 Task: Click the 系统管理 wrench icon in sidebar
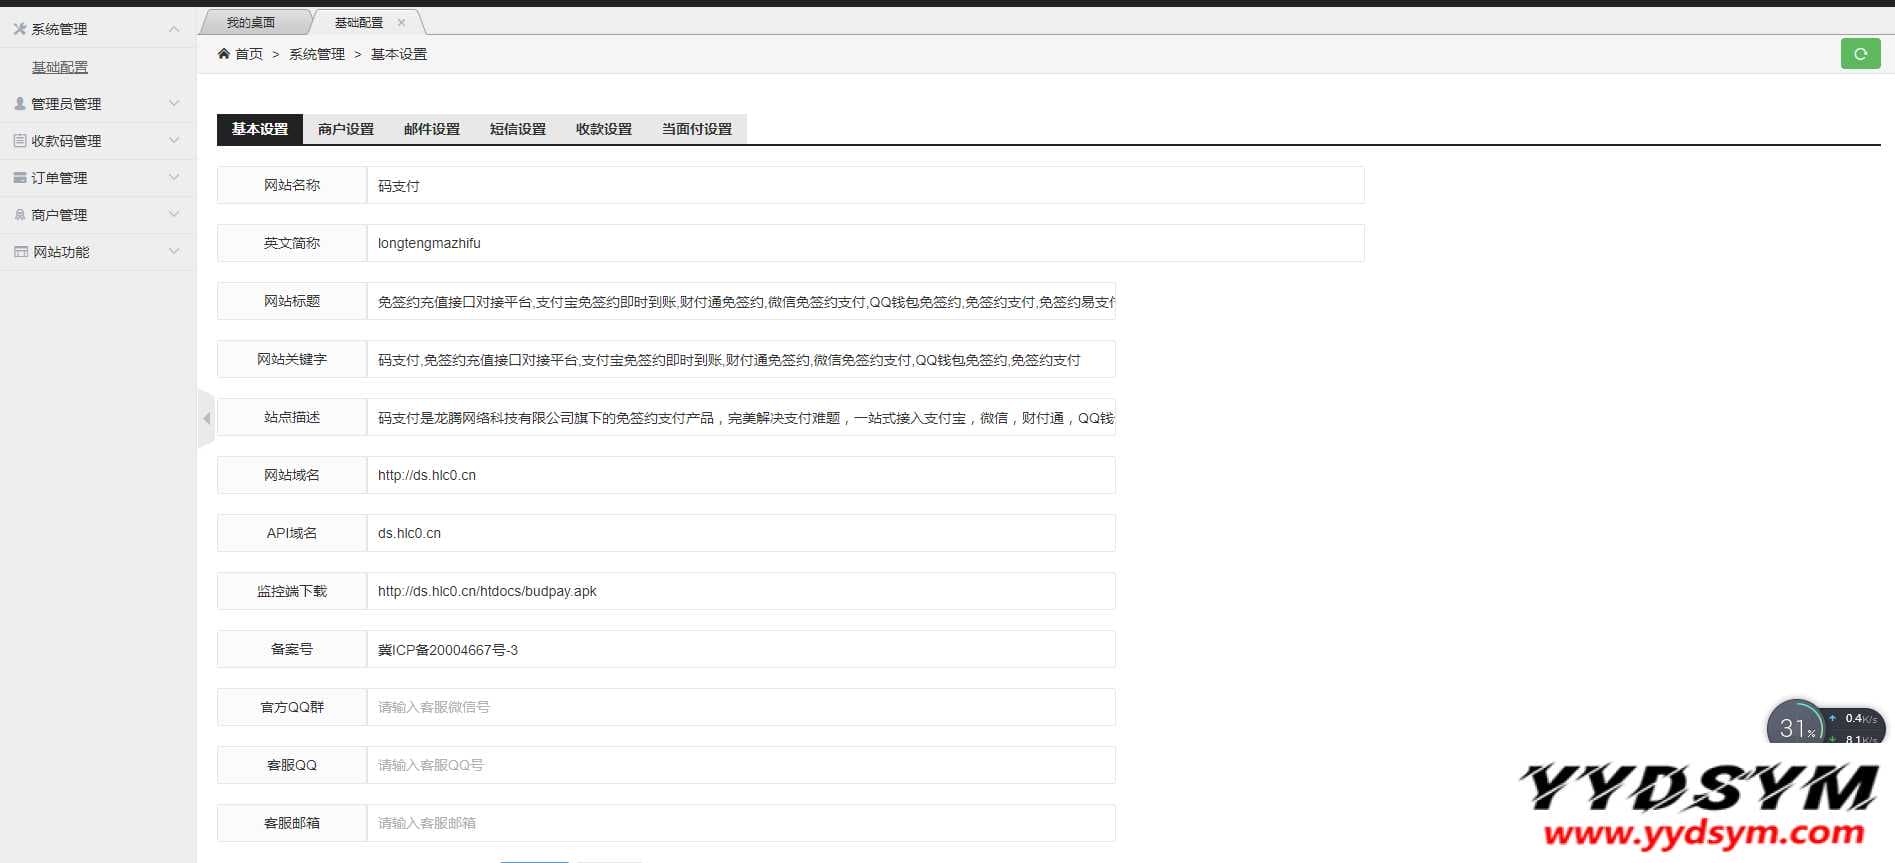coord(19,29)
